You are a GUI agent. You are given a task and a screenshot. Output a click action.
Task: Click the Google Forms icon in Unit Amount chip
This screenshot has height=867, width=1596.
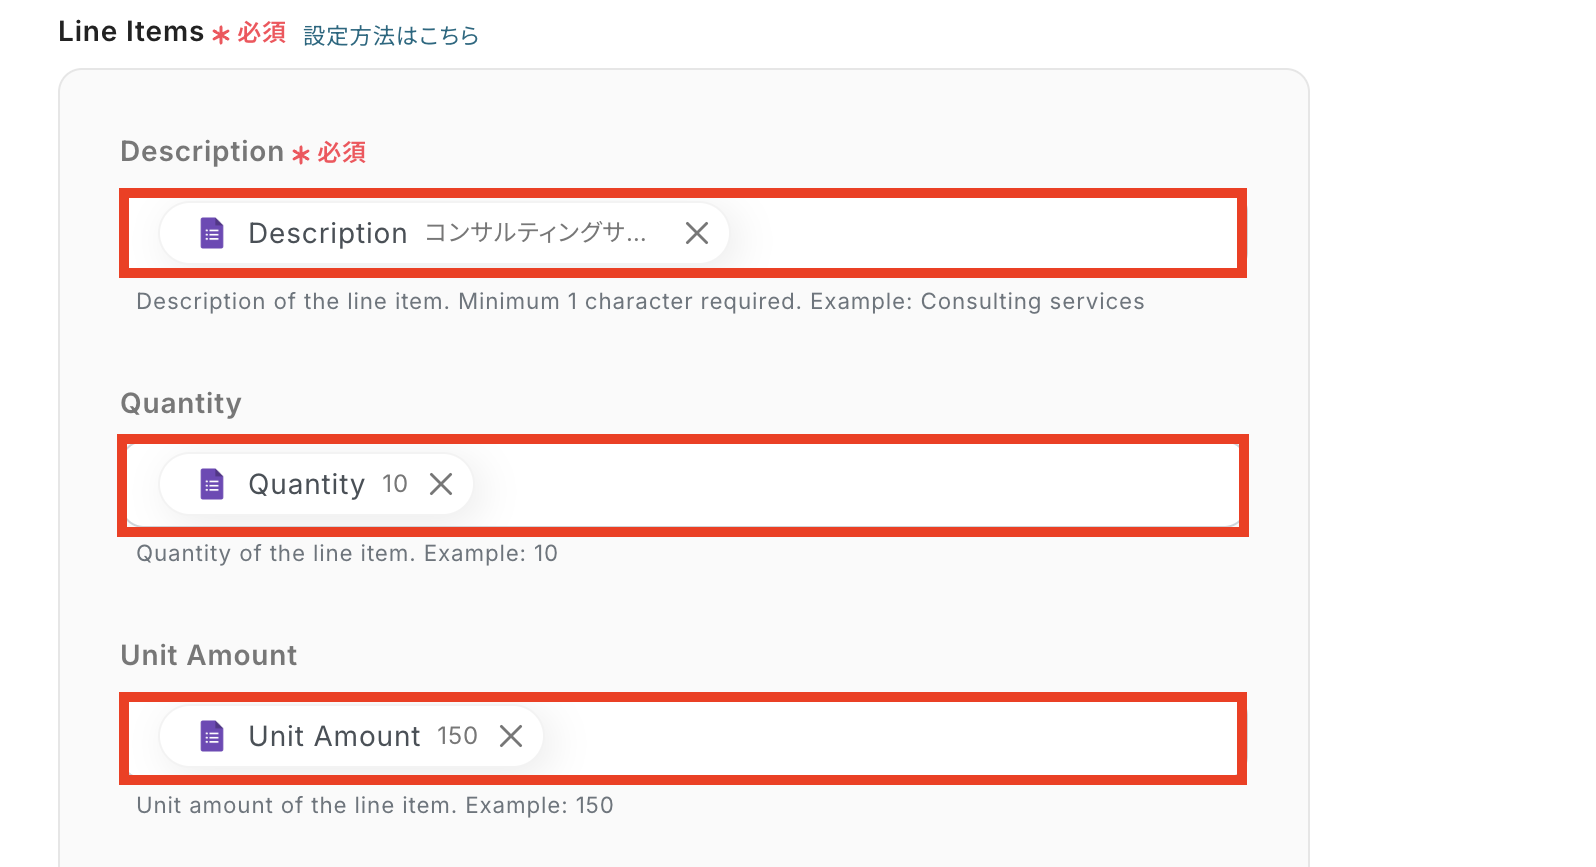212,736
